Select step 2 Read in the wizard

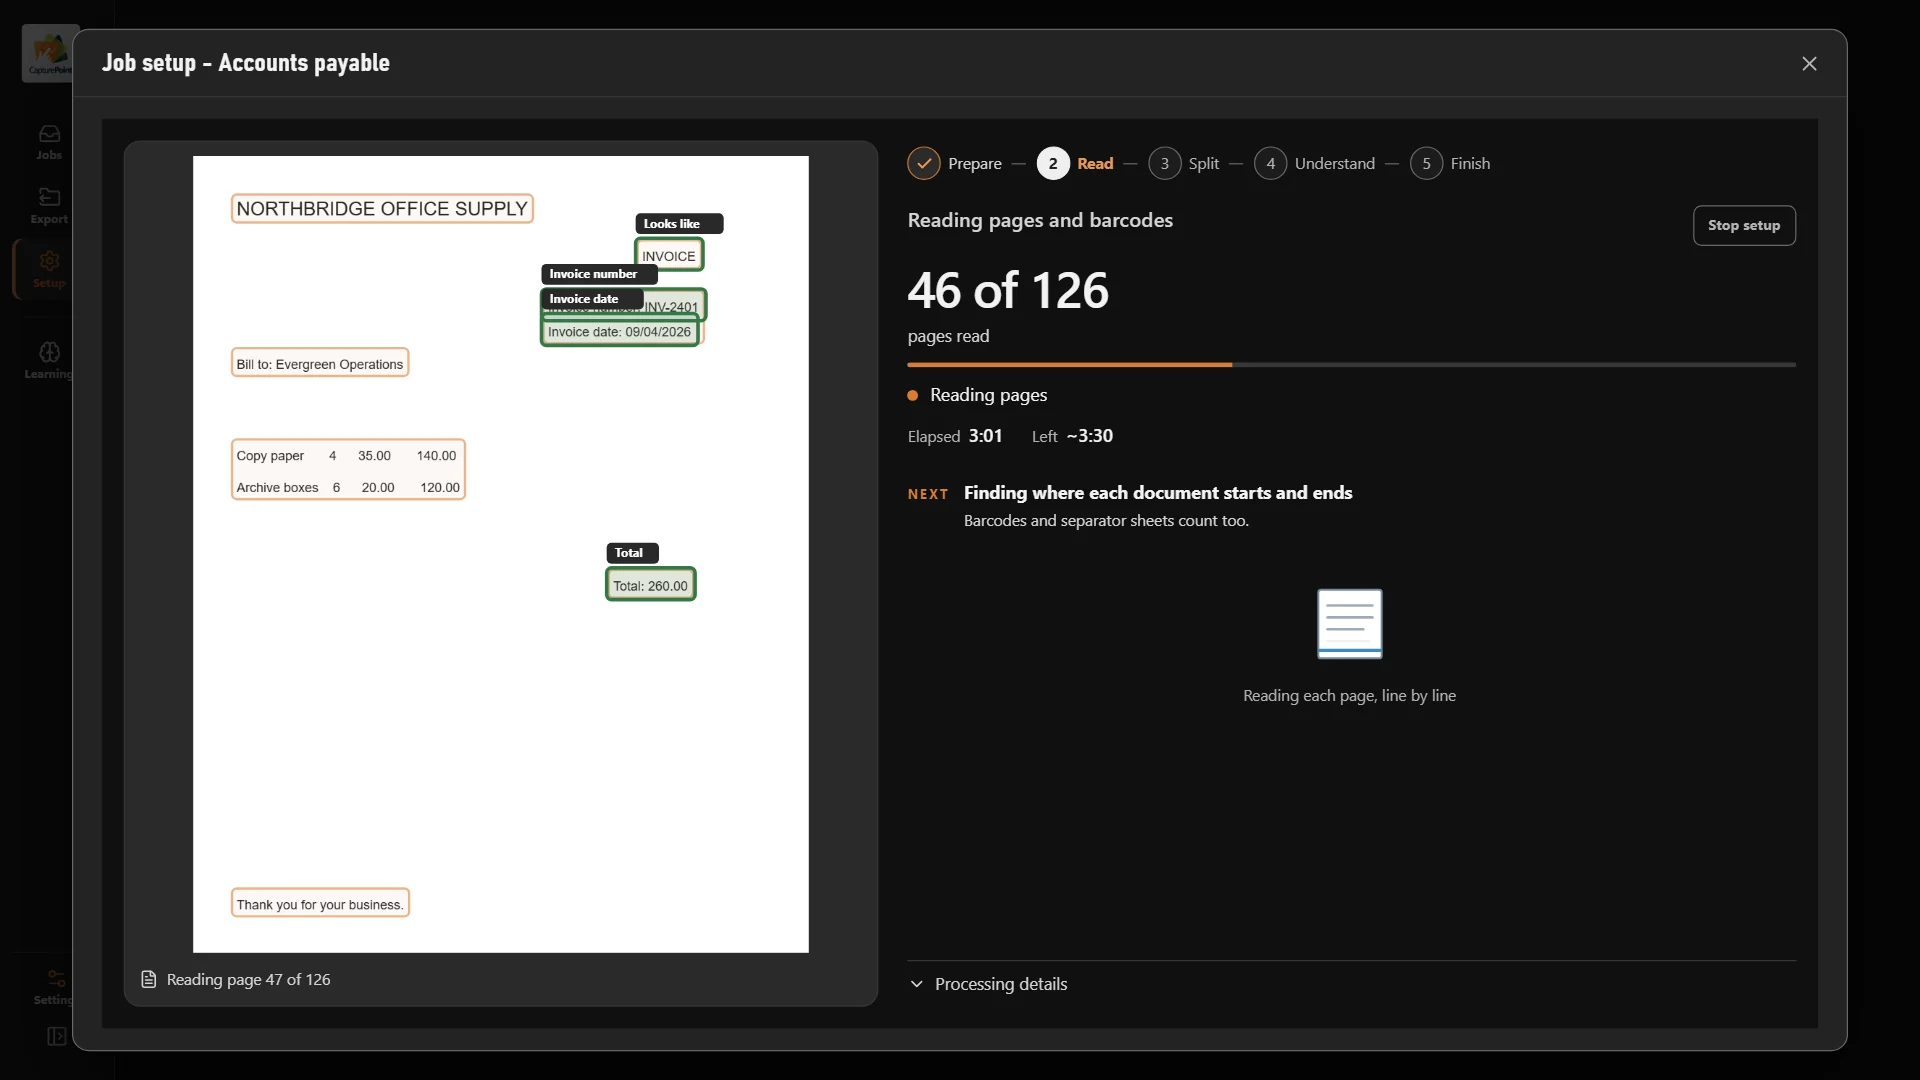click(x=1075, y=163)
